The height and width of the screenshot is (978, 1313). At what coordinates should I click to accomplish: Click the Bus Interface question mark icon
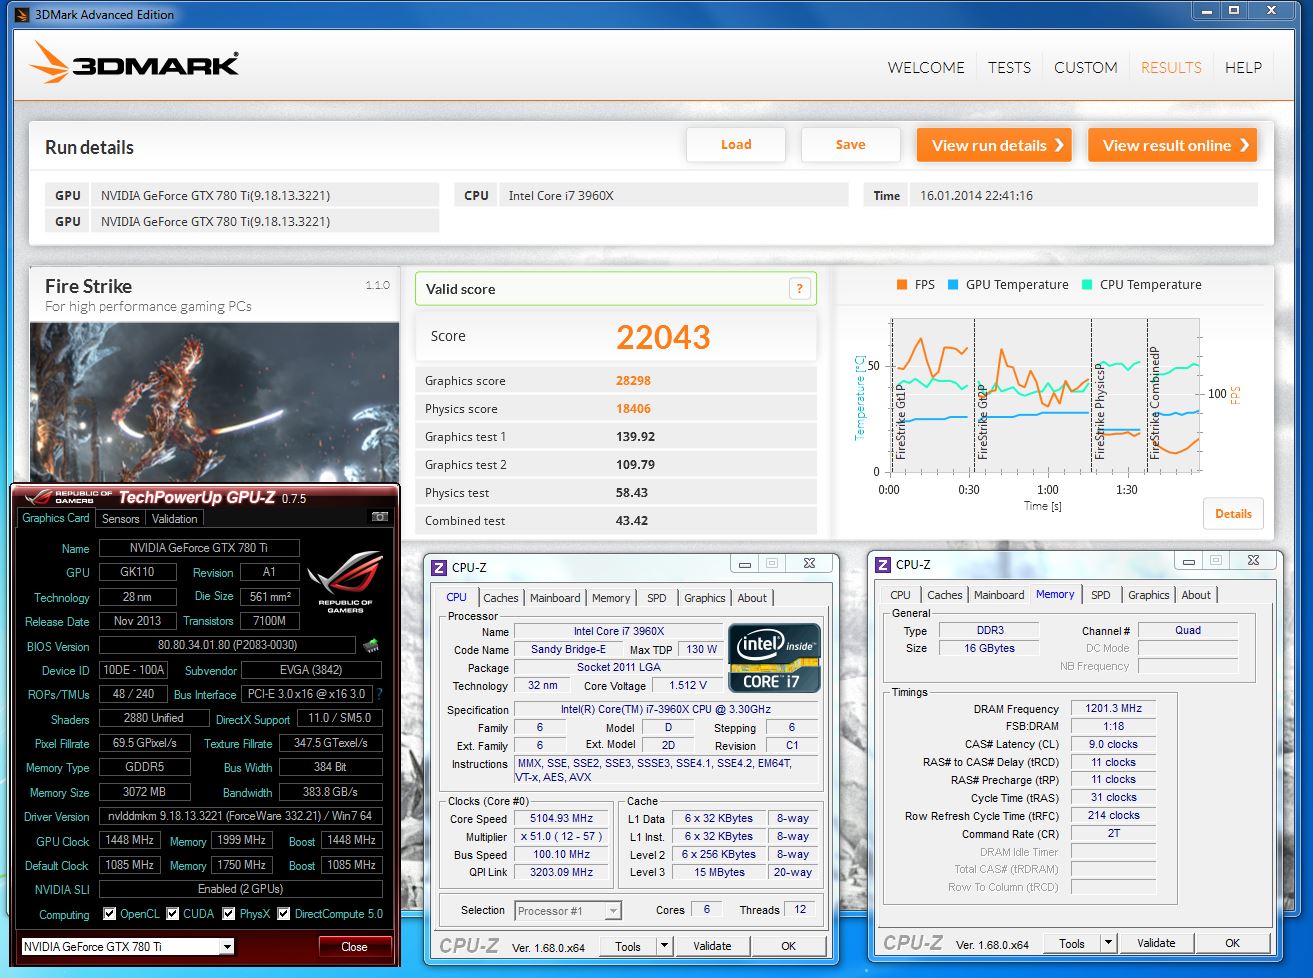coord(379,694)
